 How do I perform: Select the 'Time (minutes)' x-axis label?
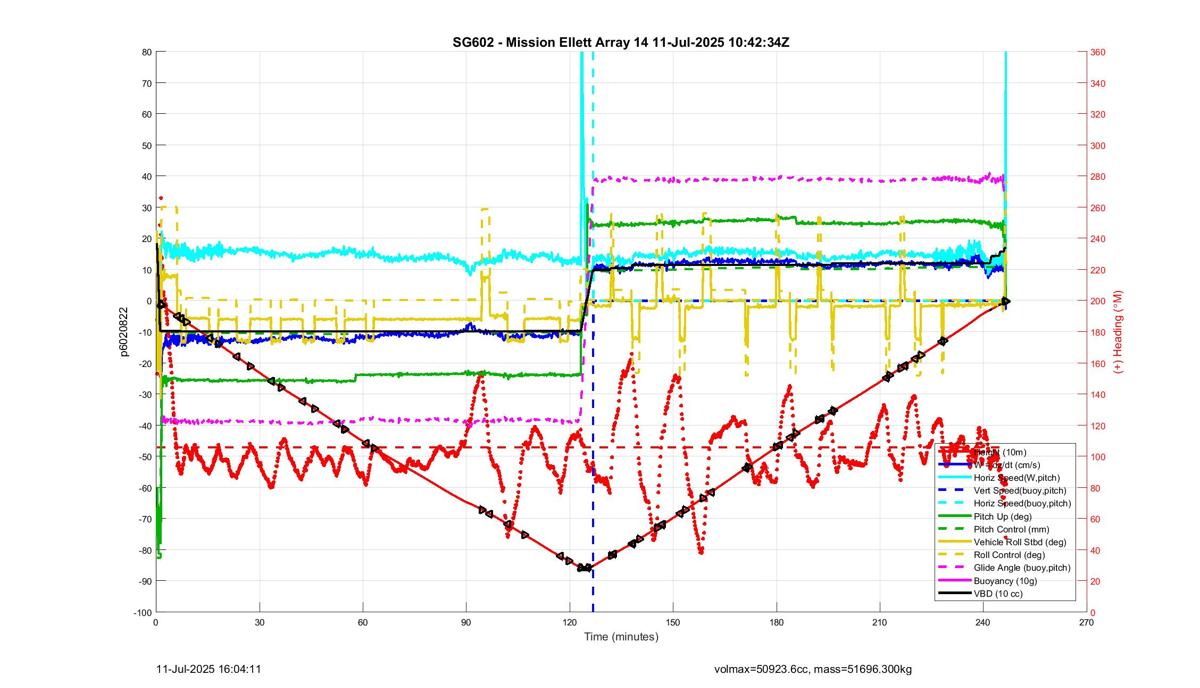pos(620,636)
